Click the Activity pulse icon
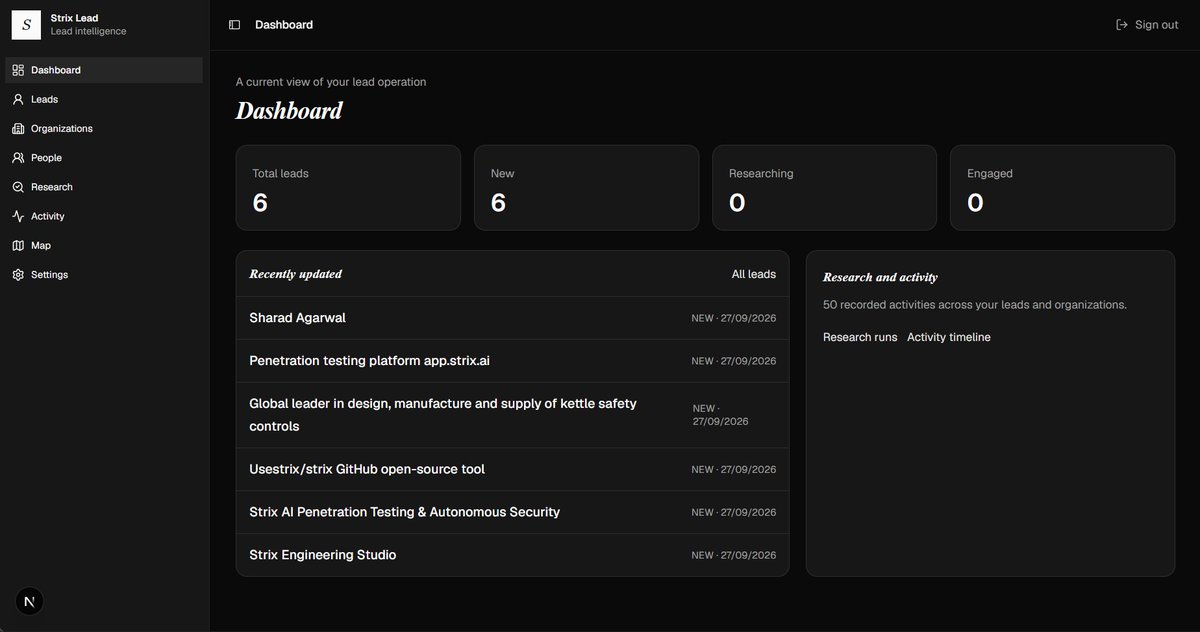1200x632 pixels. click(x=18, y=216)
